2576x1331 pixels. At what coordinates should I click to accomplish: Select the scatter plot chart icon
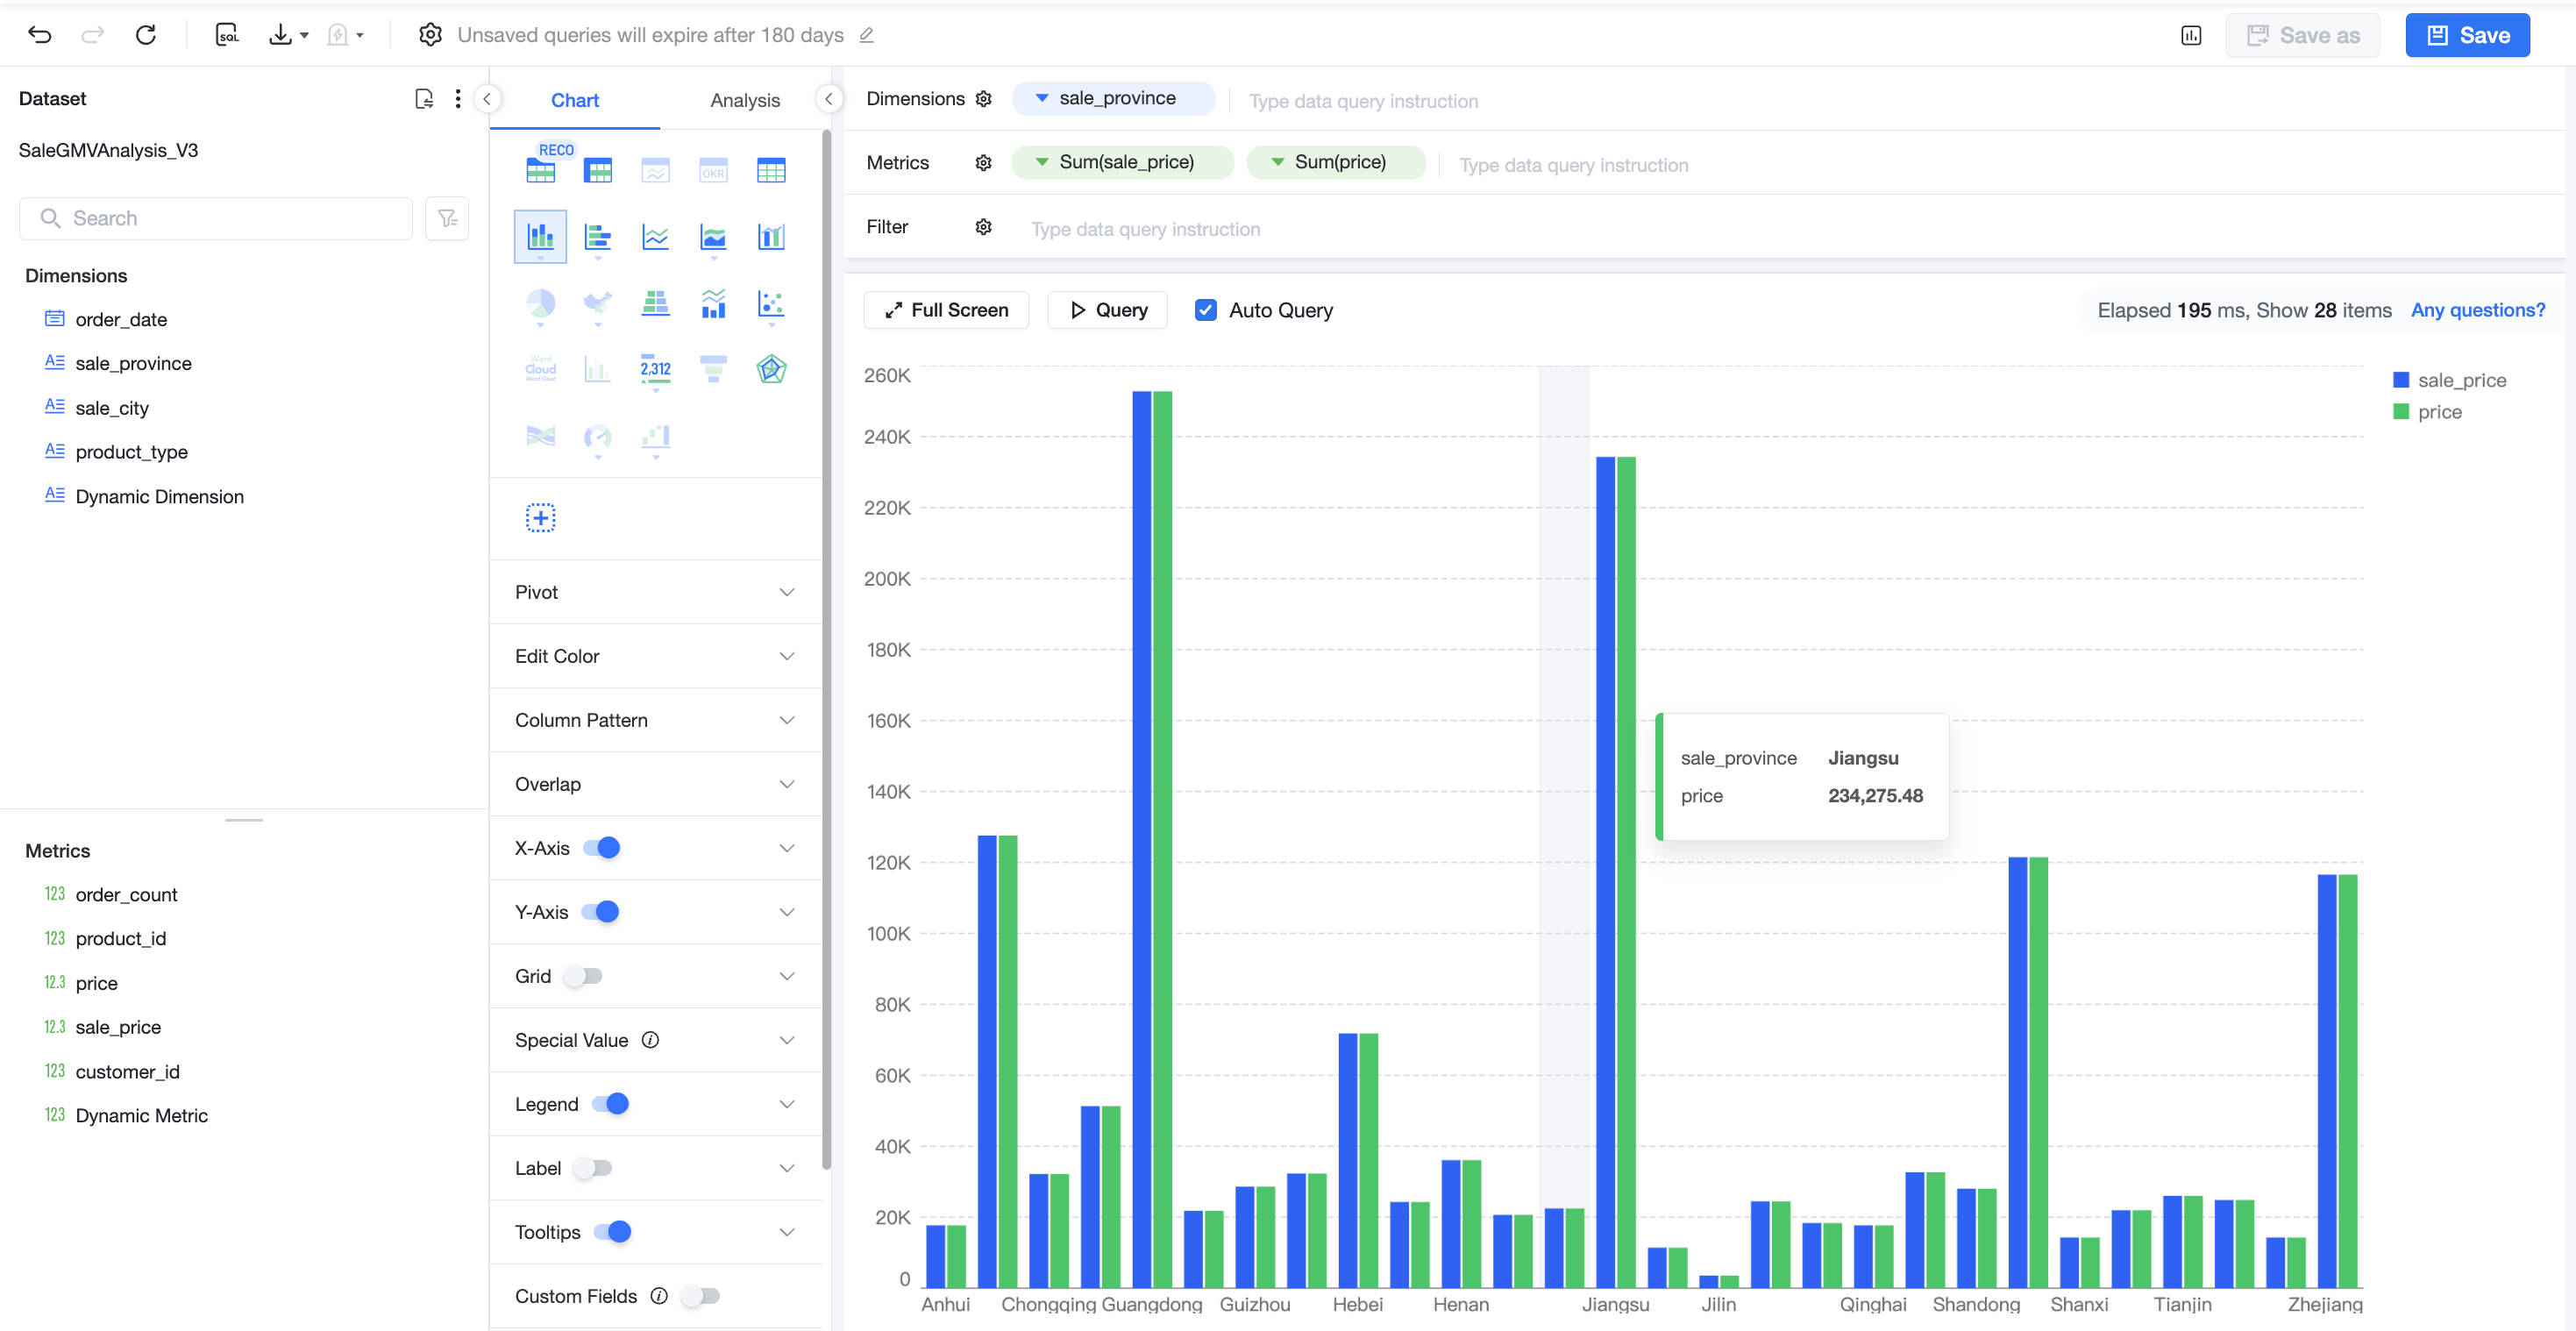point(771,303)
